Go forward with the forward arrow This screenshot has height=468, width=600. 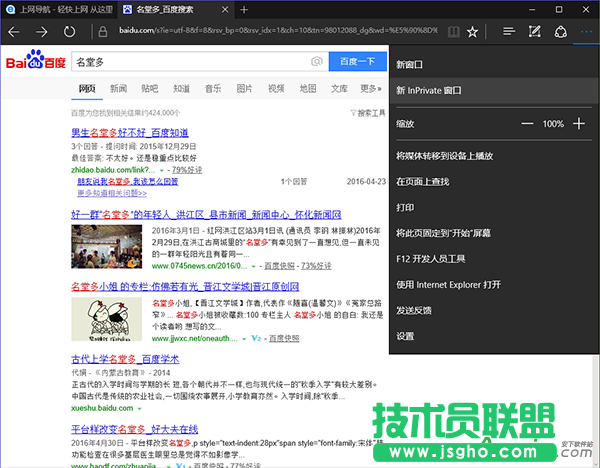click(42, 32)
